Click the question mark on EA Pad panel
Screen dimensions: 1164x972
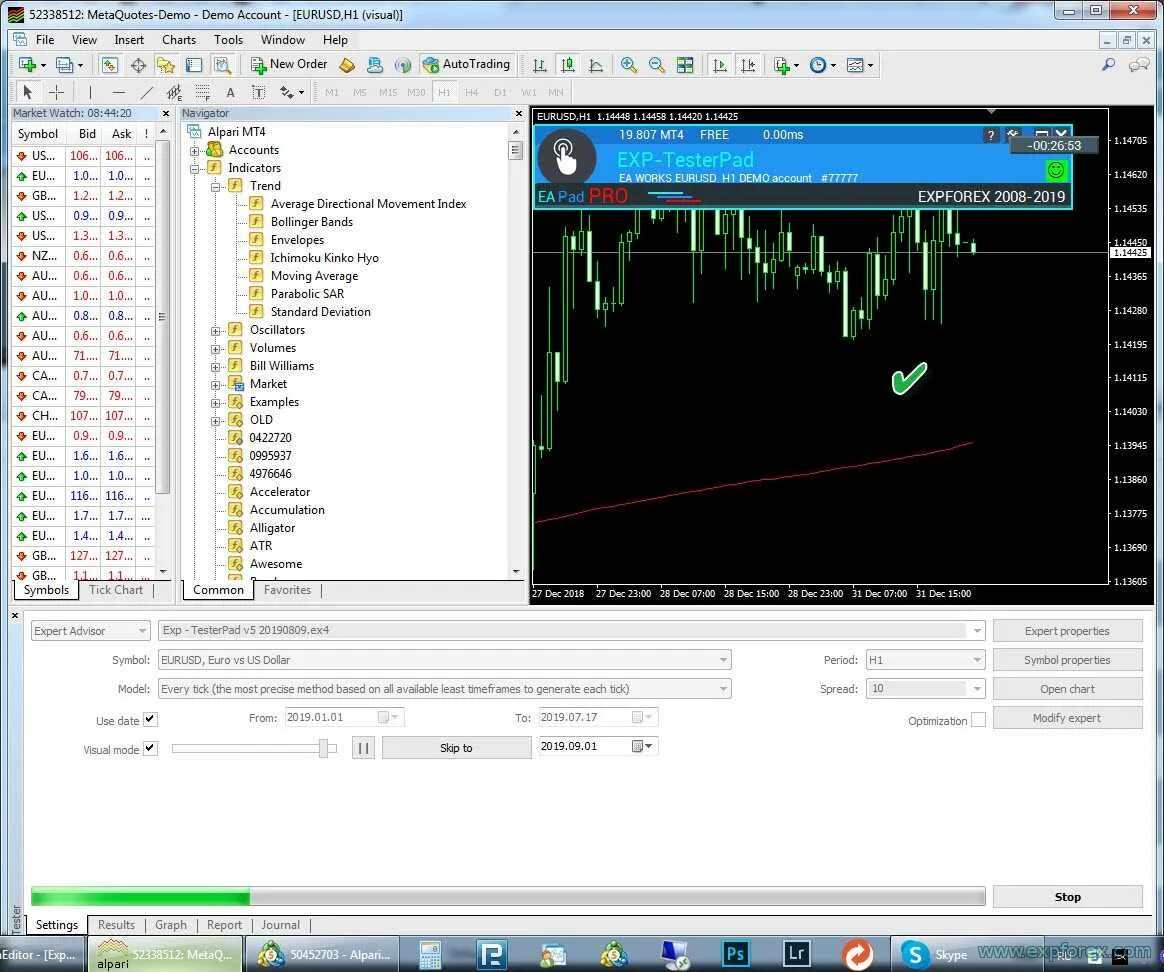[990, 134]
